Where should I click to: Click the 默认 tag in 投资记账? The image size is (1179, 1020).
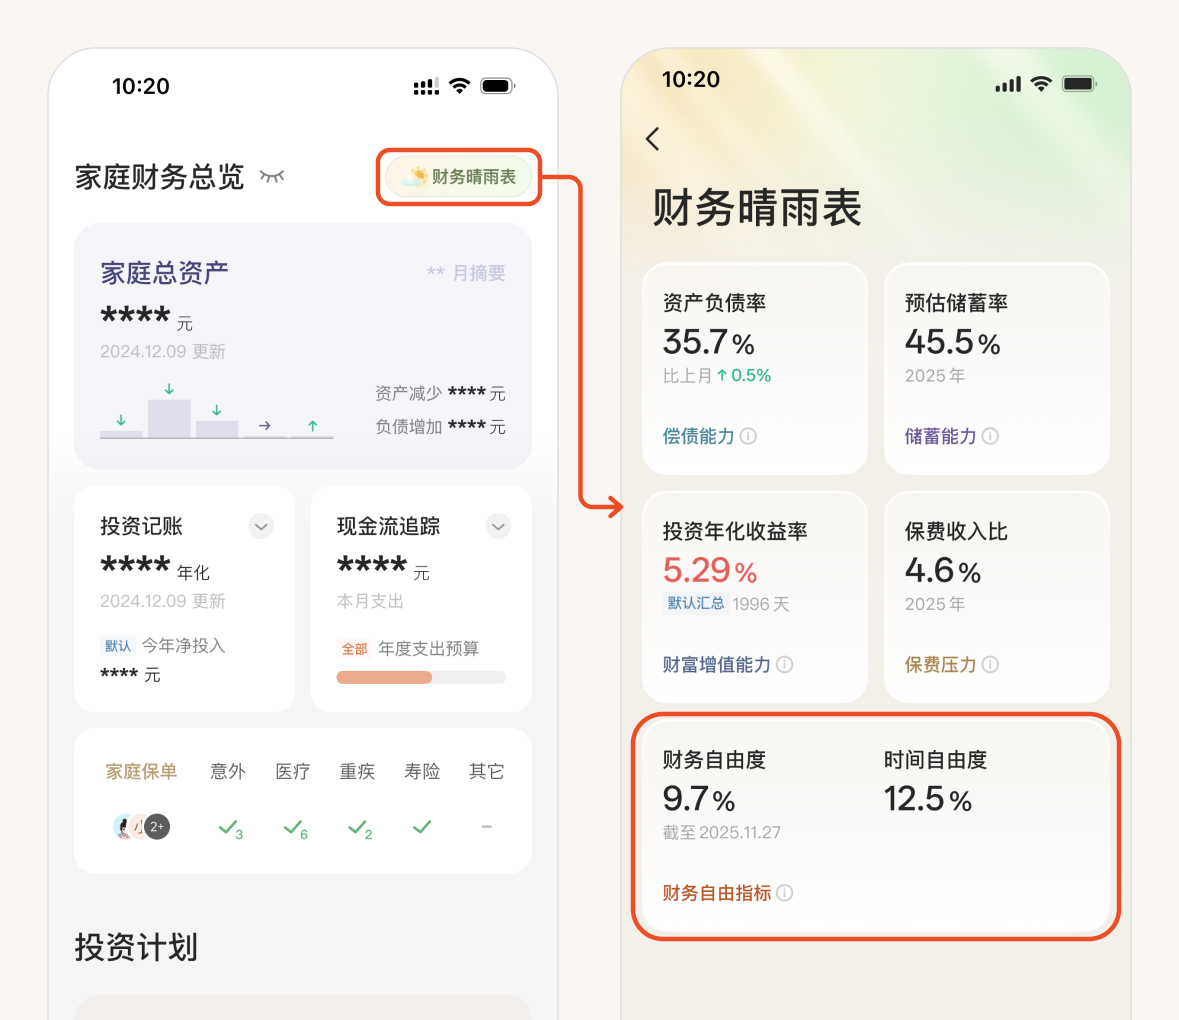point(118,646)
